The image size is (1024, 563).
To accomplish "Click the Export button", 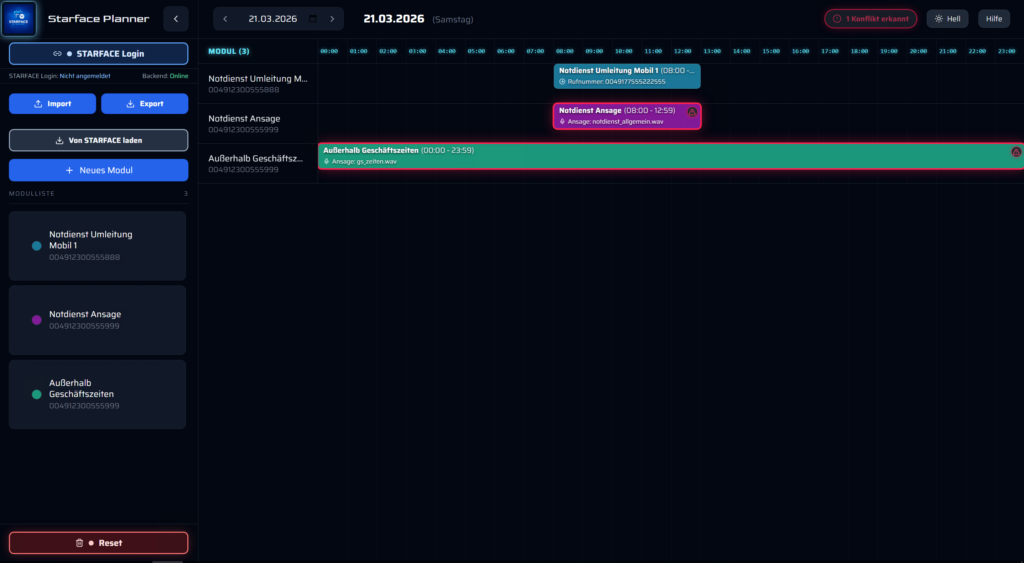I will 144,104.
